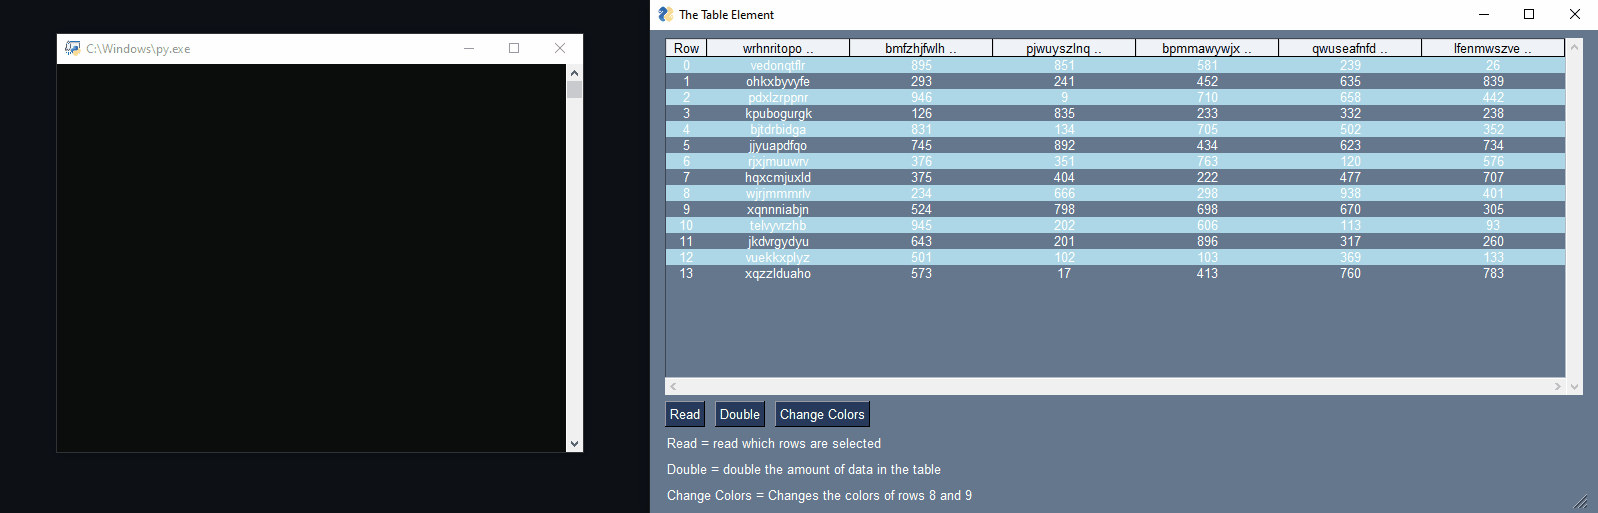
Task: Select the table row named kpubogurgk
Action: pyautogui.click(x=778, y=114)
